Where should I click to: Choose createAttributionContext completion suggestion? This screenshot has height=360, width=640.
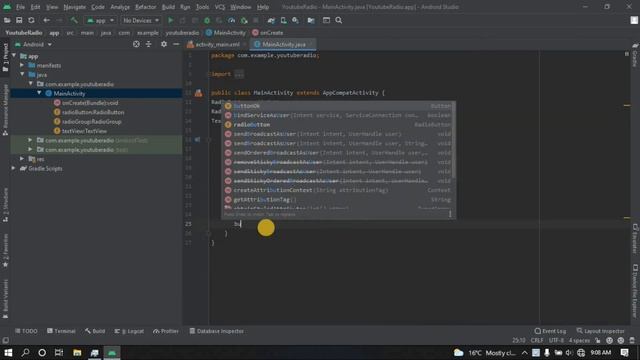tap(338, 190)
